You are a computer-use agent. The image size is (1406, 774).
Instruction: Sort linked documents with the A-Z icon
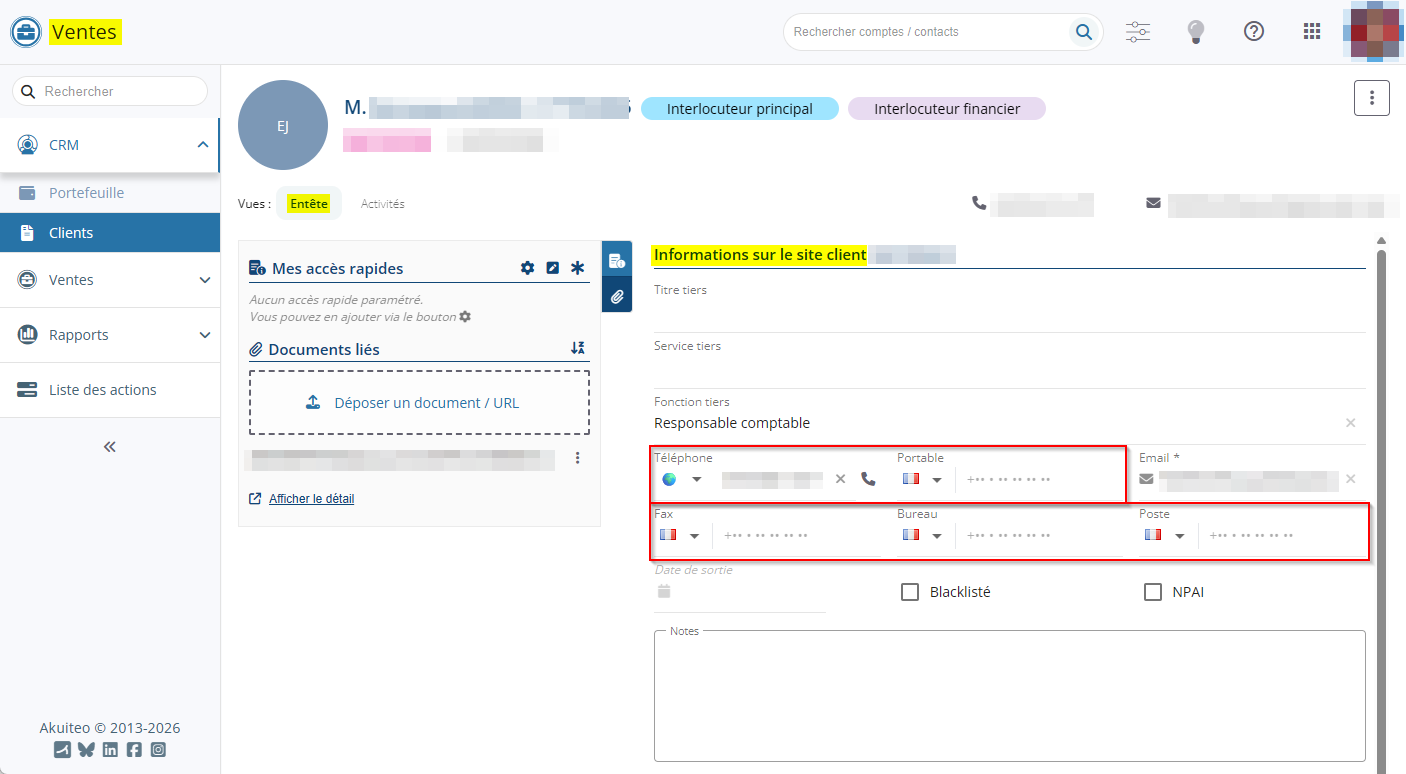tap(577, 348)
